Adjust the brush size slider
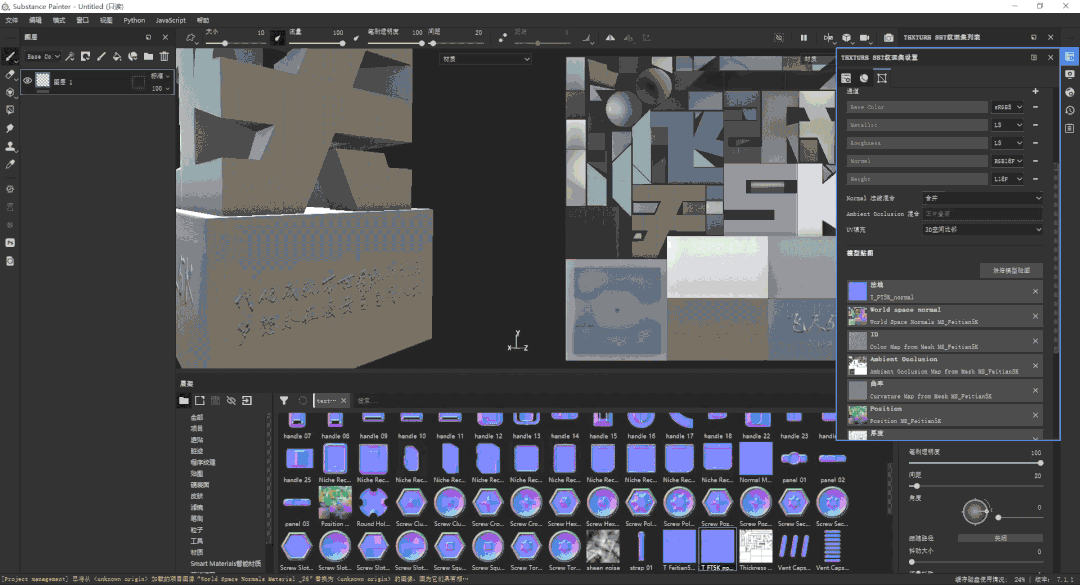The image size is (1080, 585). tap(235, 43)
